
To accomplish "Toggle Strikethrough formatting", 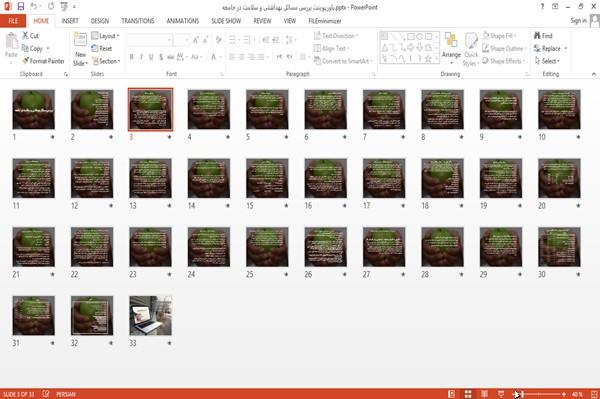I will (171, 57).
